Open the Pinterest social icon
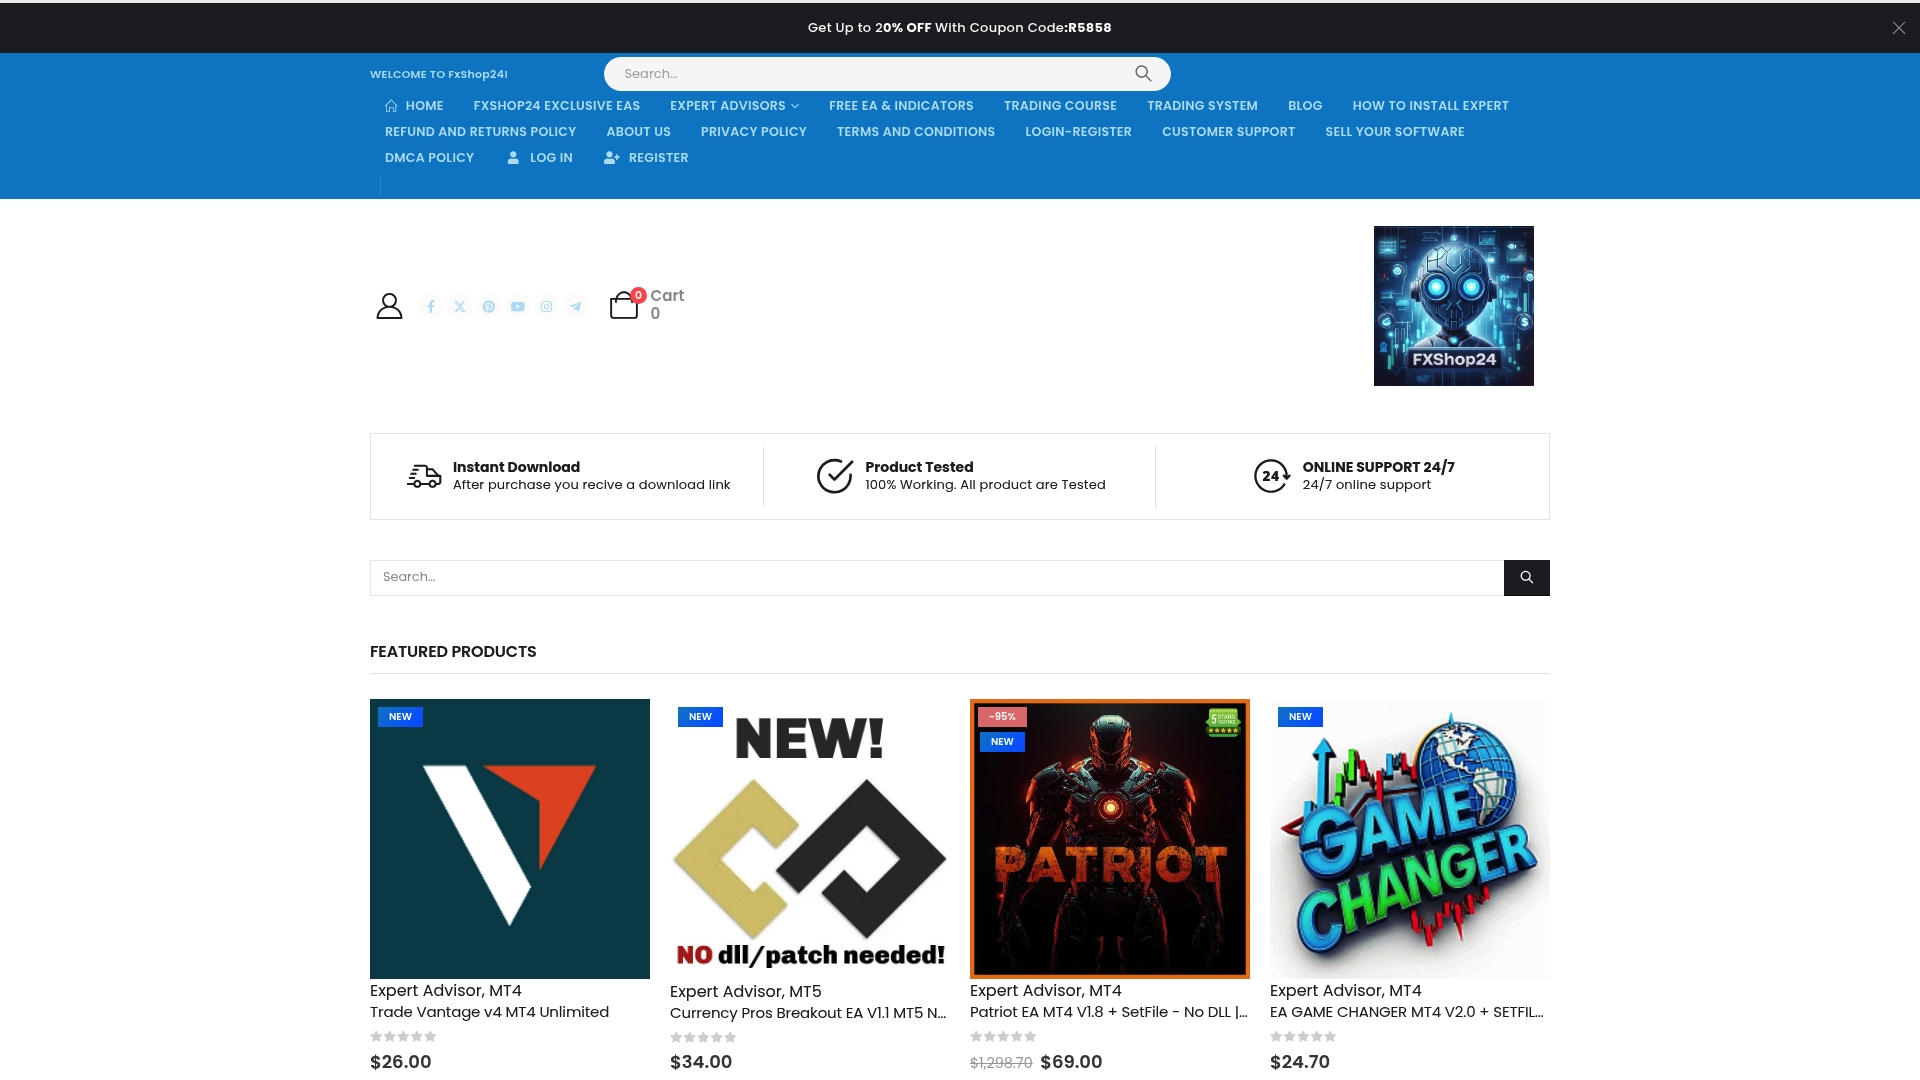 click(488, 306)
